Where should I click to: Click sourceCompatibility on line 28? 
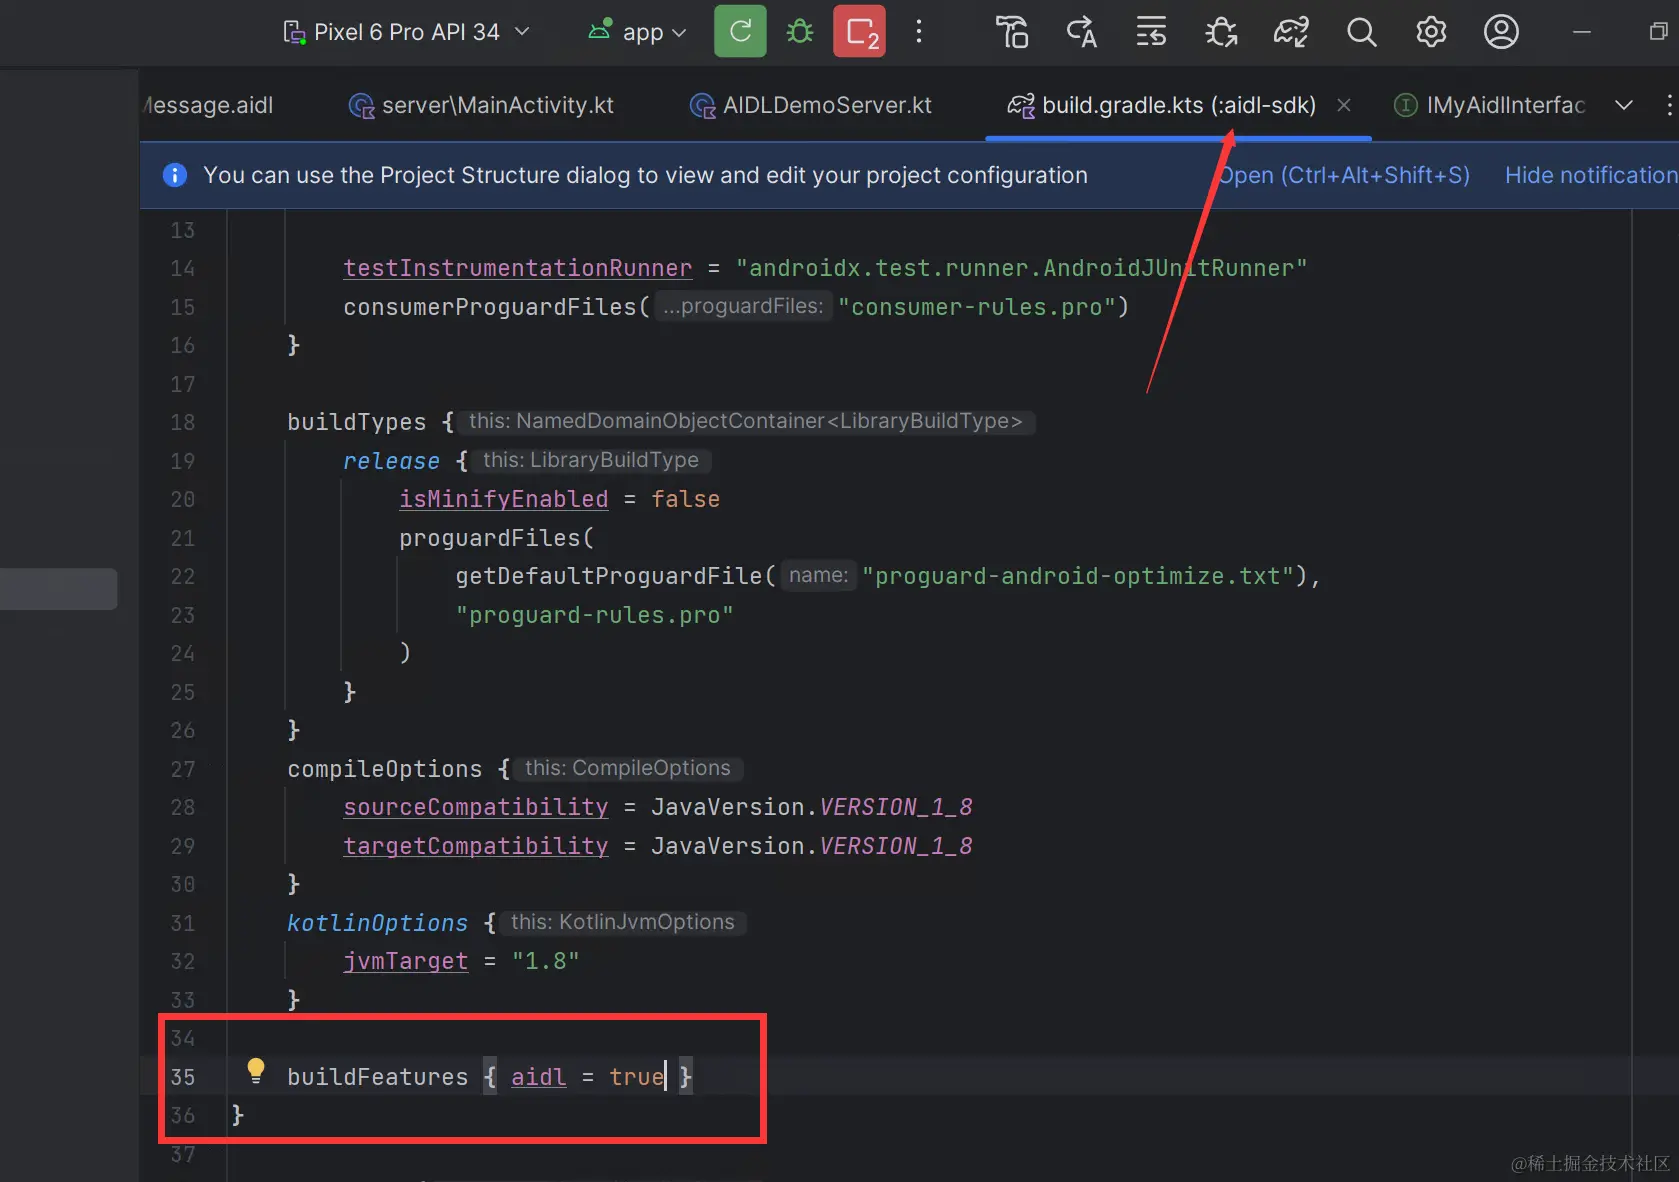coord(475,807)
